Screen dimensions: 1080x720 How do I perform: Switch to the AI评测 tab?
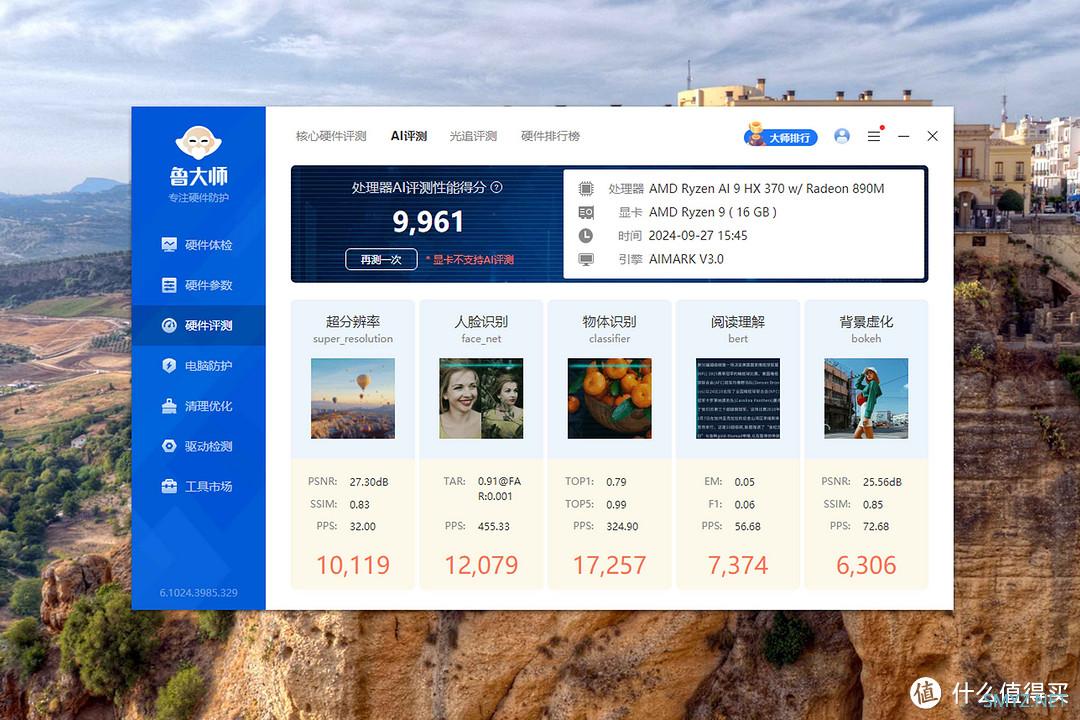coord(408,136)
